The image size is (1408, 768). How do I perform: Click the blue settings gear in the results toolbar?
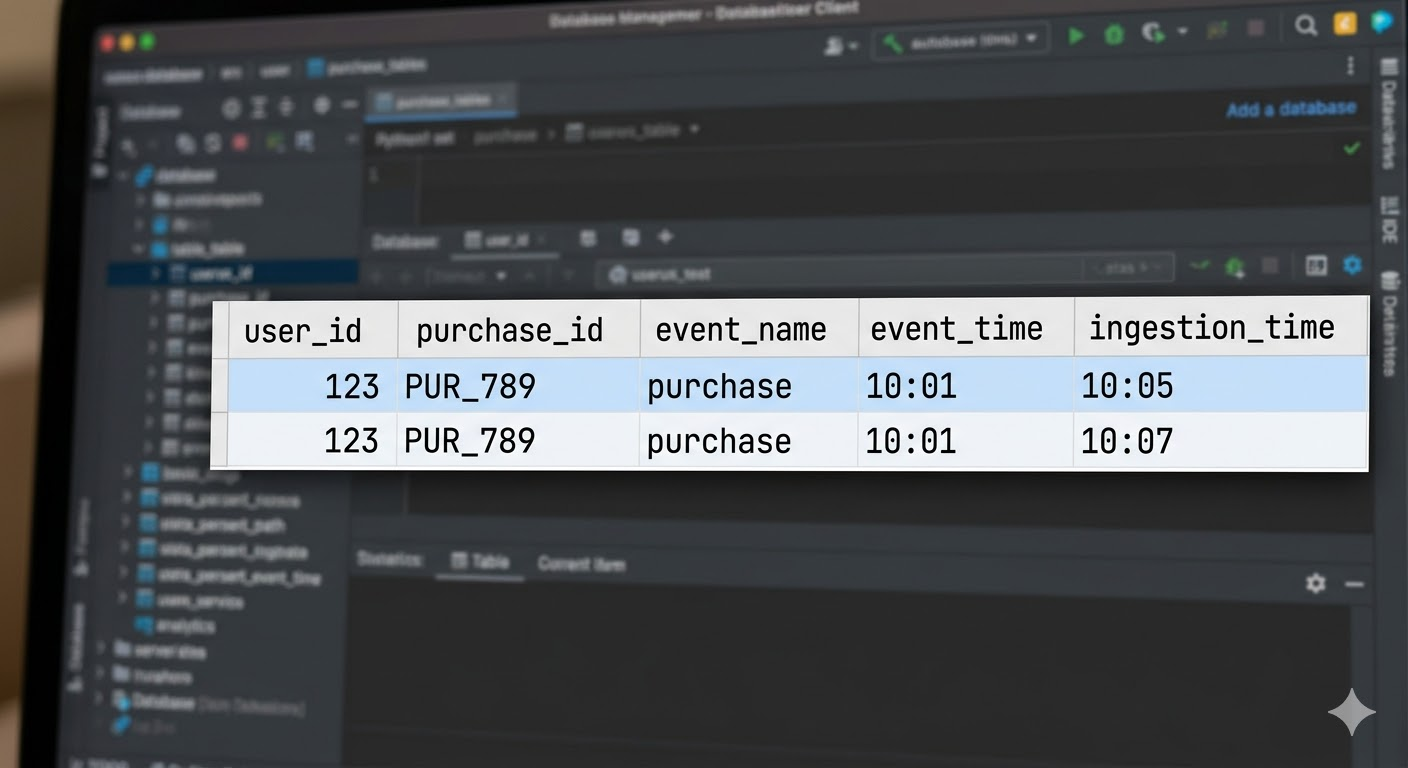(1353, 265)
